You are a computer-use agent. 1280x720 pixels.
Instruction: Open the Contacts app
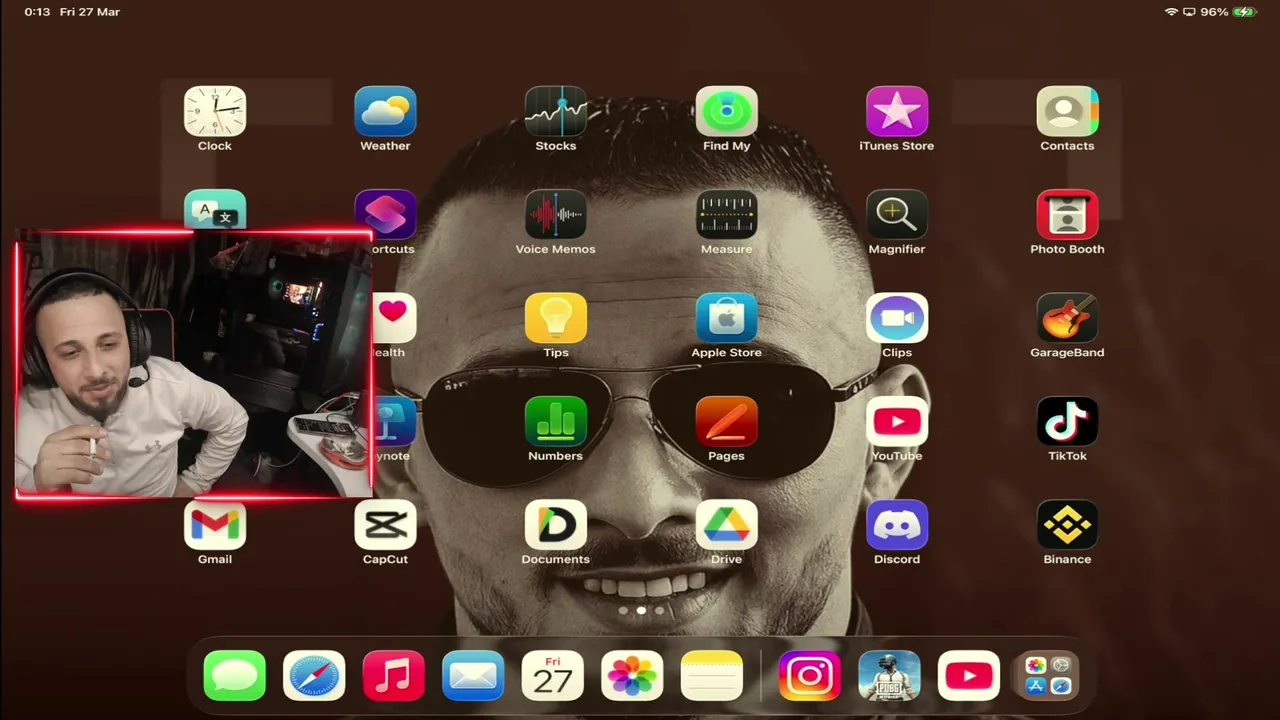click(x=1067, y=111)
